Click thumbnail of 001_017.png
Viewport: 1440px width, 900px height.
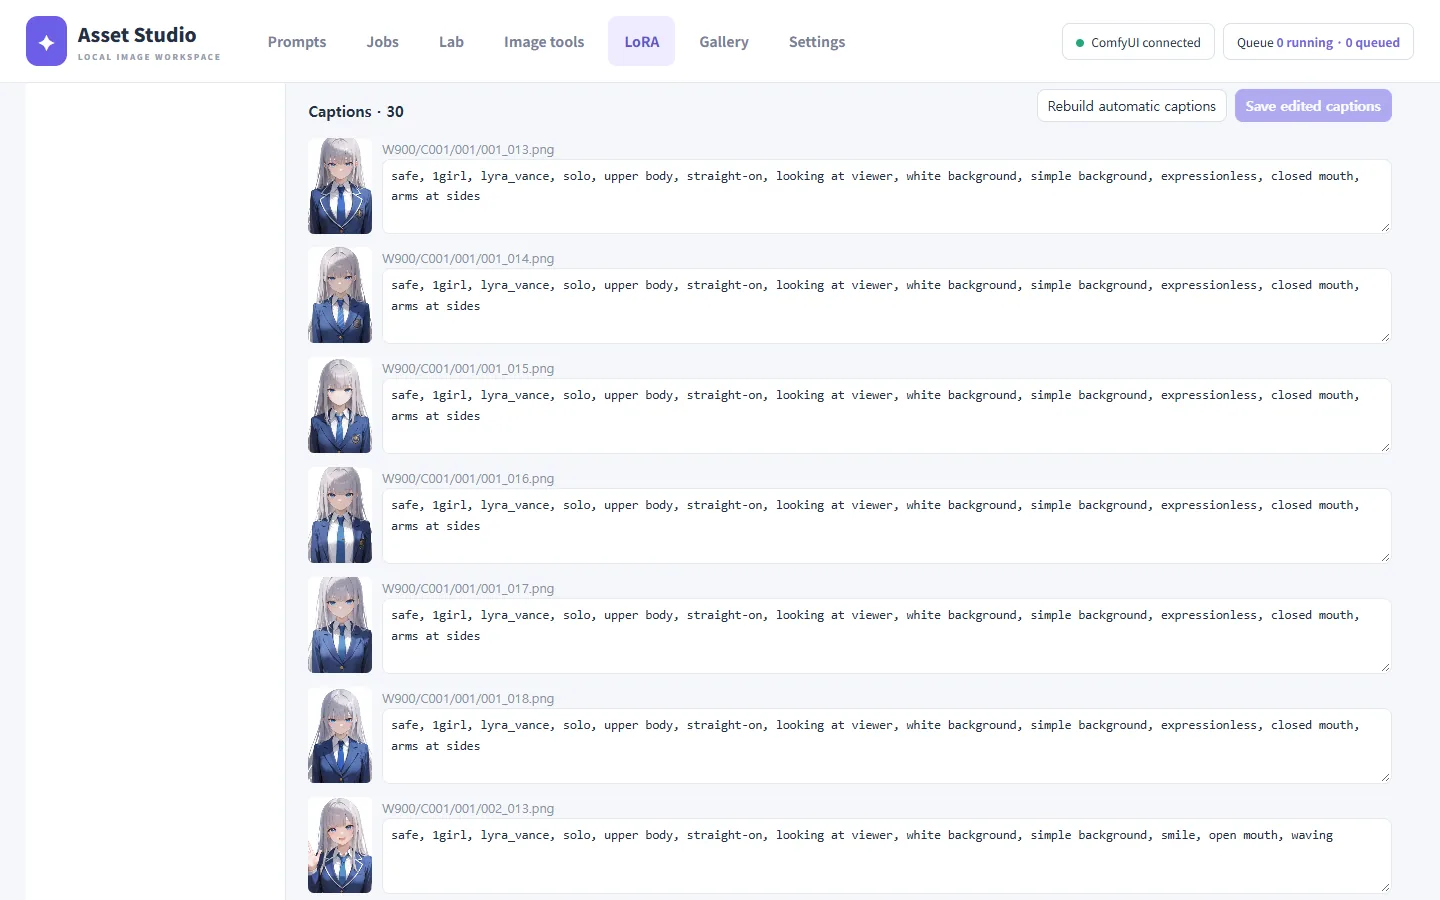point(340,626)
